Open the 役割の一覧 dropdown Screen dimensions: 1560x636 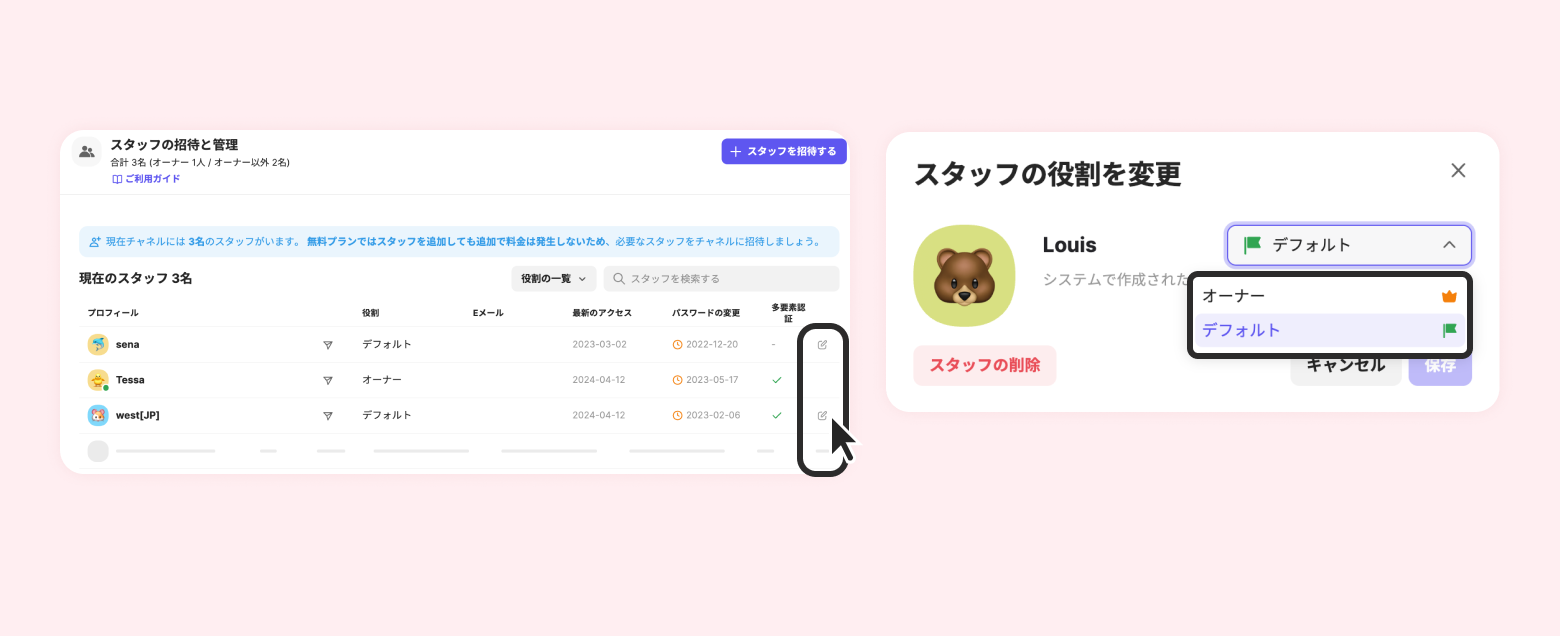coord(553,278)
